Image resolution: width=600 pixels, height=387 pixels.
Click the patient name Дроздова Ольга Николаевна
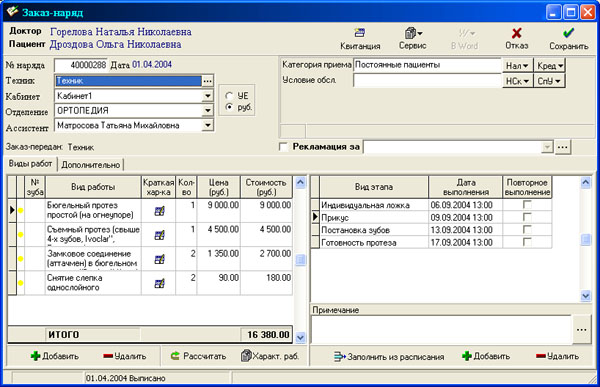tap(116, 44)
